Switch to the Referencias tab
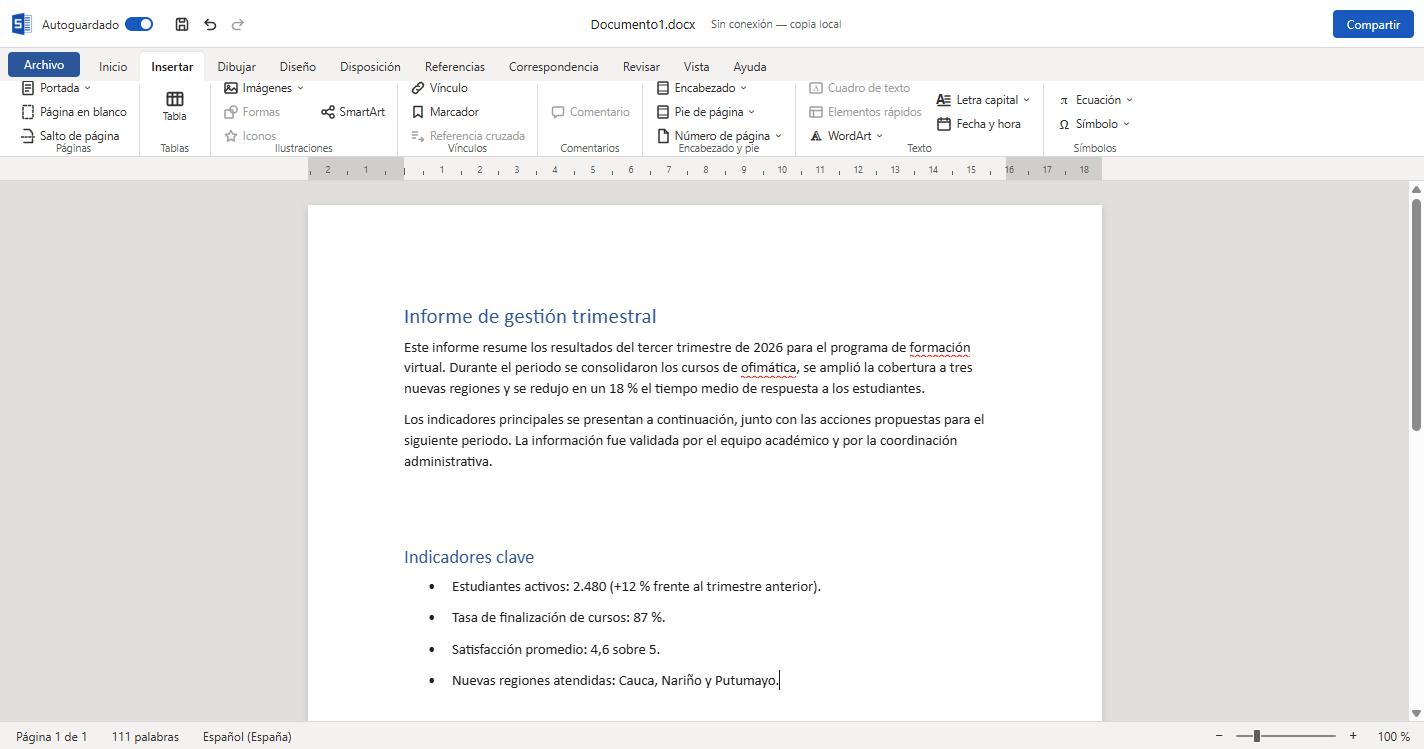The width and height of the screenshot is (1424, 749). (x=455, y=67)
